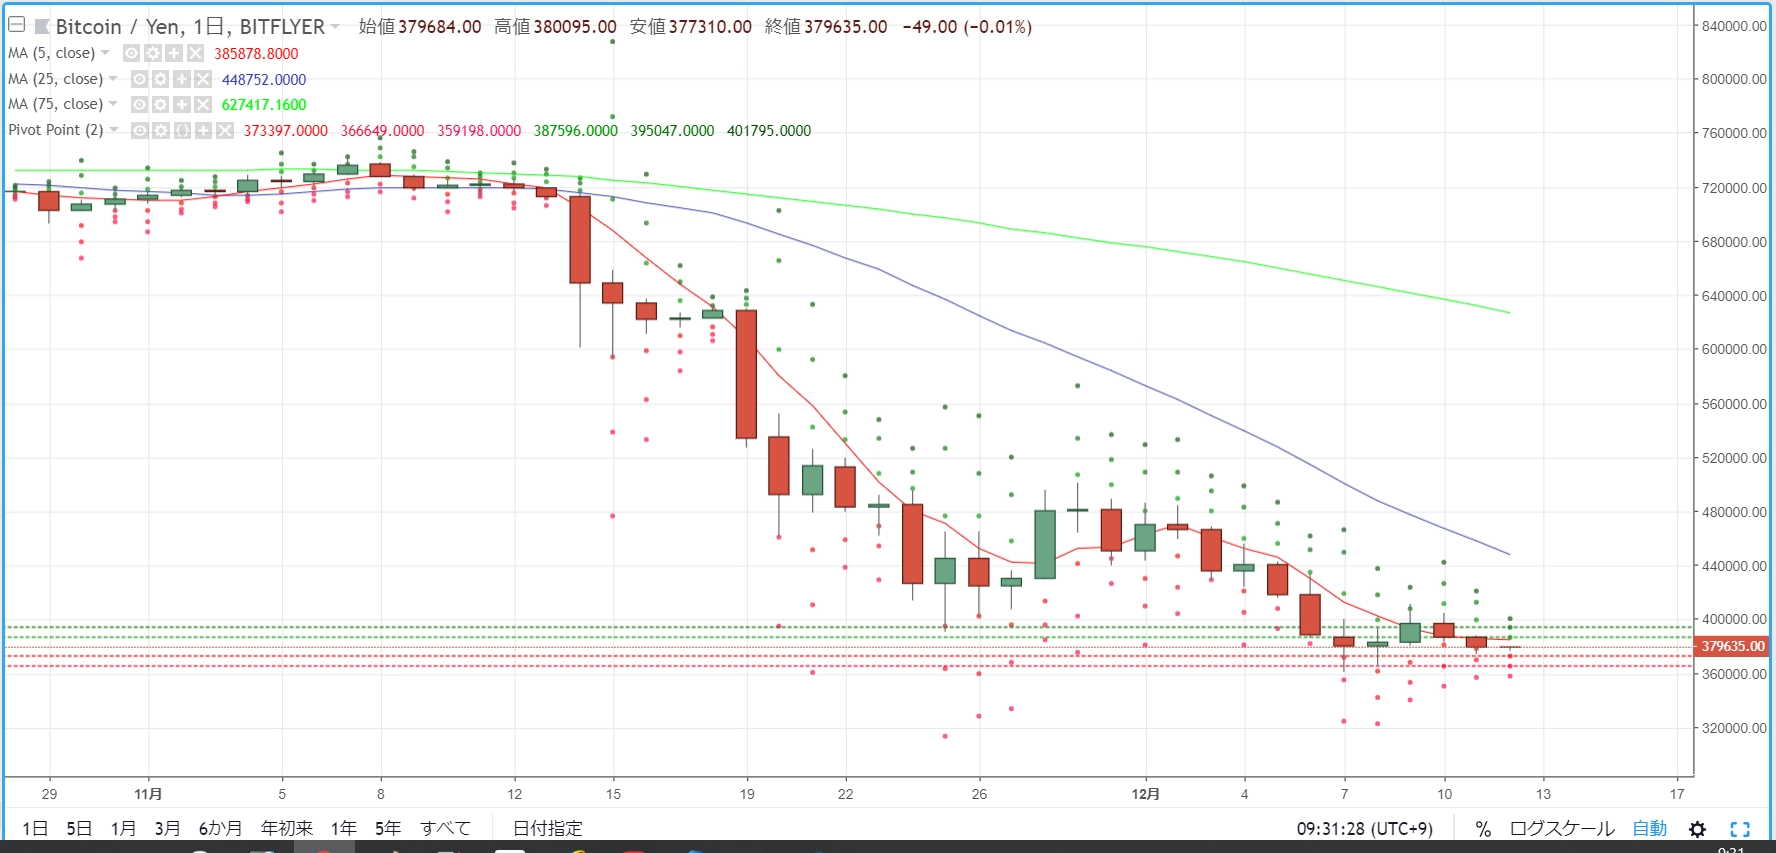Viewport: 1776px width, 853px height.
Task: Click the 379635.00 current price label
Action: (x=1733, y=646)
